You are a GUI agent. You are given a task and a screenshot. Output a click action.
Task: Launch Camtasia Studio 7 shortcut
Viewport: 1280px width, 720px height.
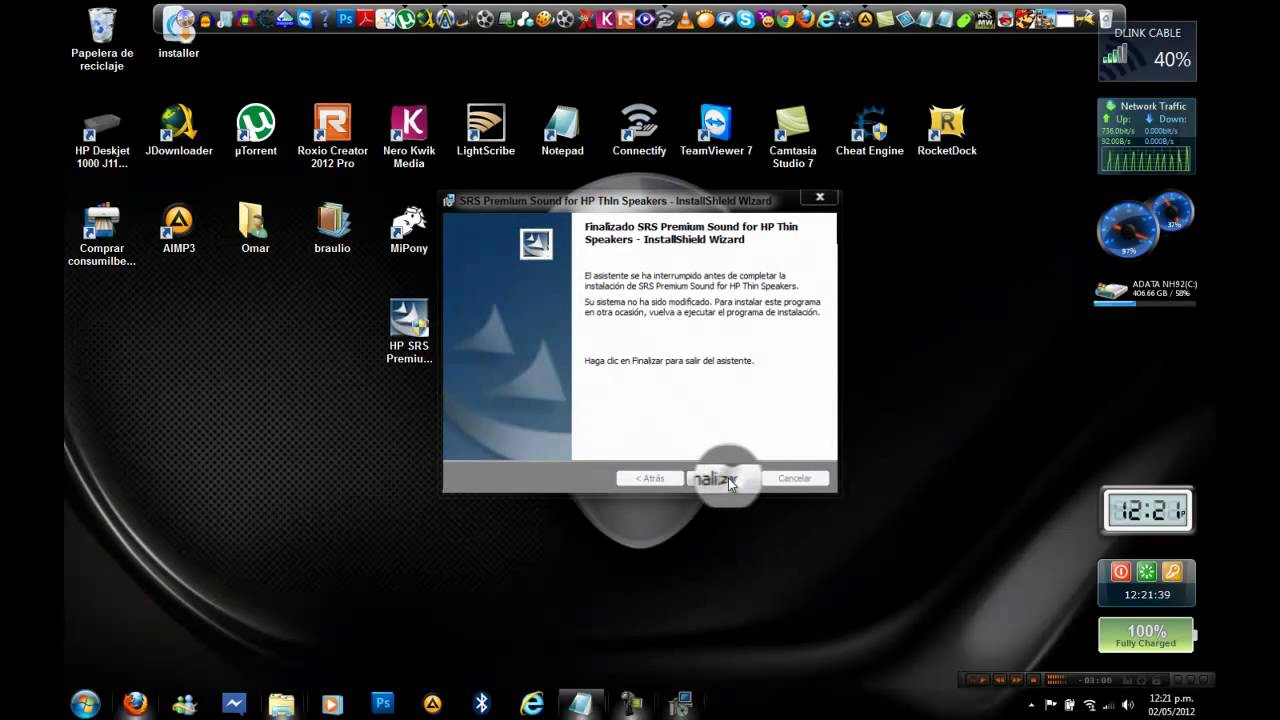(x=793, y=137)
